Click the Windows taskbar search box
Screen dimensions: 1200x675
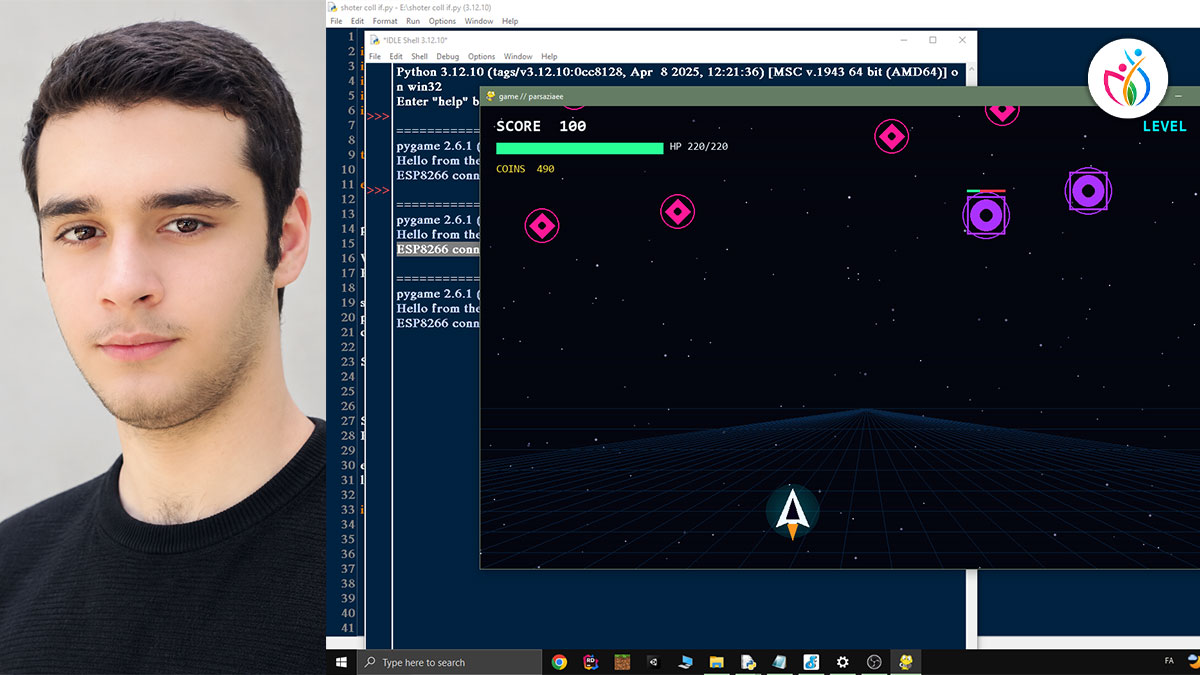click(448, 662)
